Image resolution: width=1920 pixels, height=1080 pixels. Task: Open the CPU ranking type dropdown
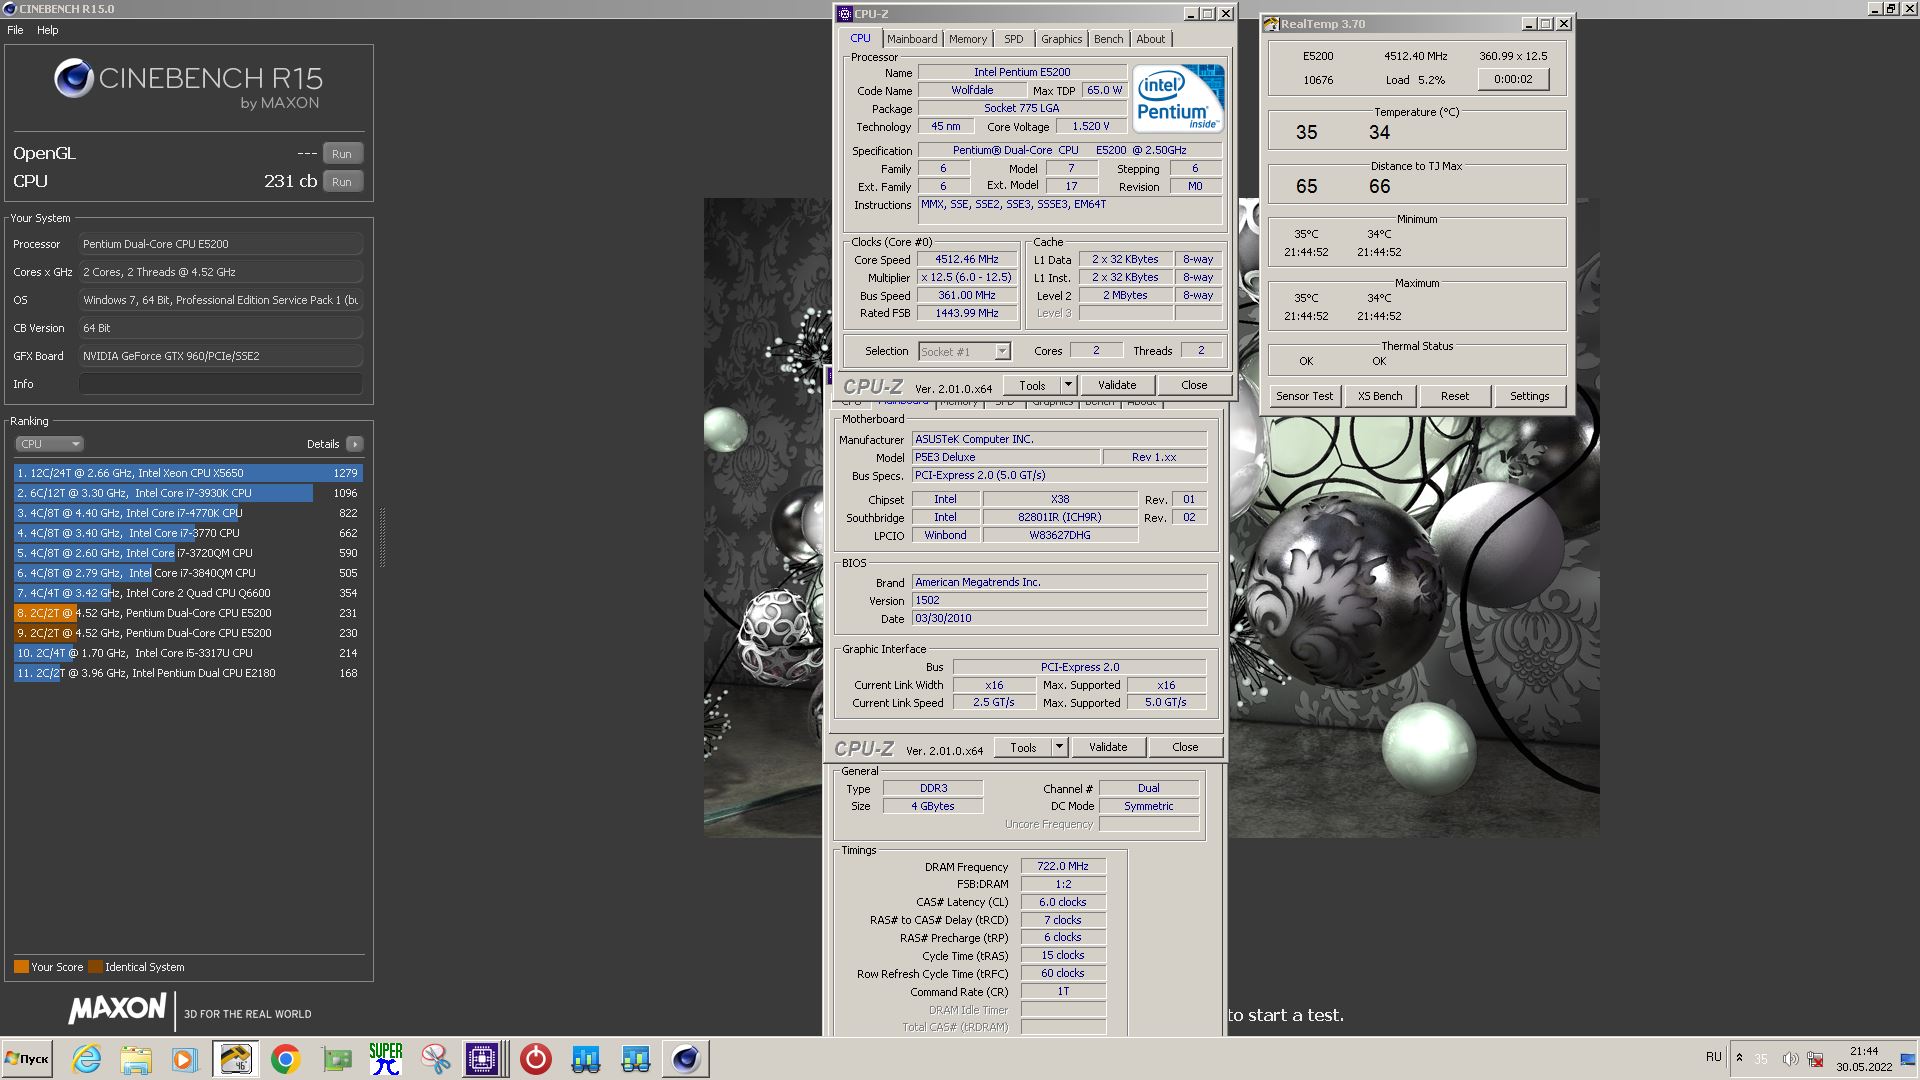point(49,444)
